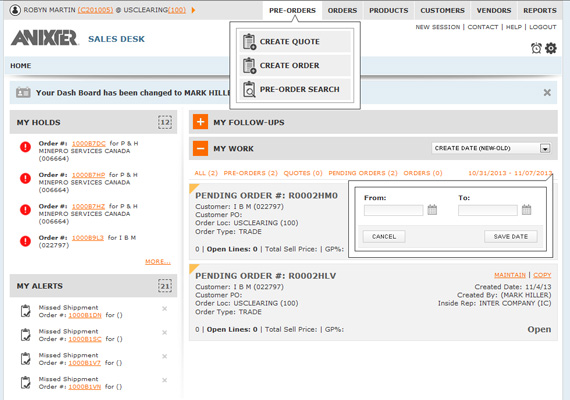The width and height of the screenshot is (570, 400).
Task: Open the Help link
Action: 514,27
